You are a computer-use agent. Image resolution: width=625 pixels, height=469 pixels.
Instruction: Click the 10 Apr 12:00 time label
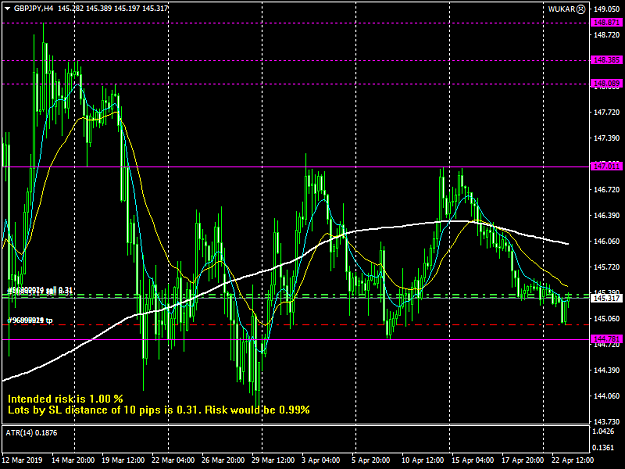(x=423, y=460)
